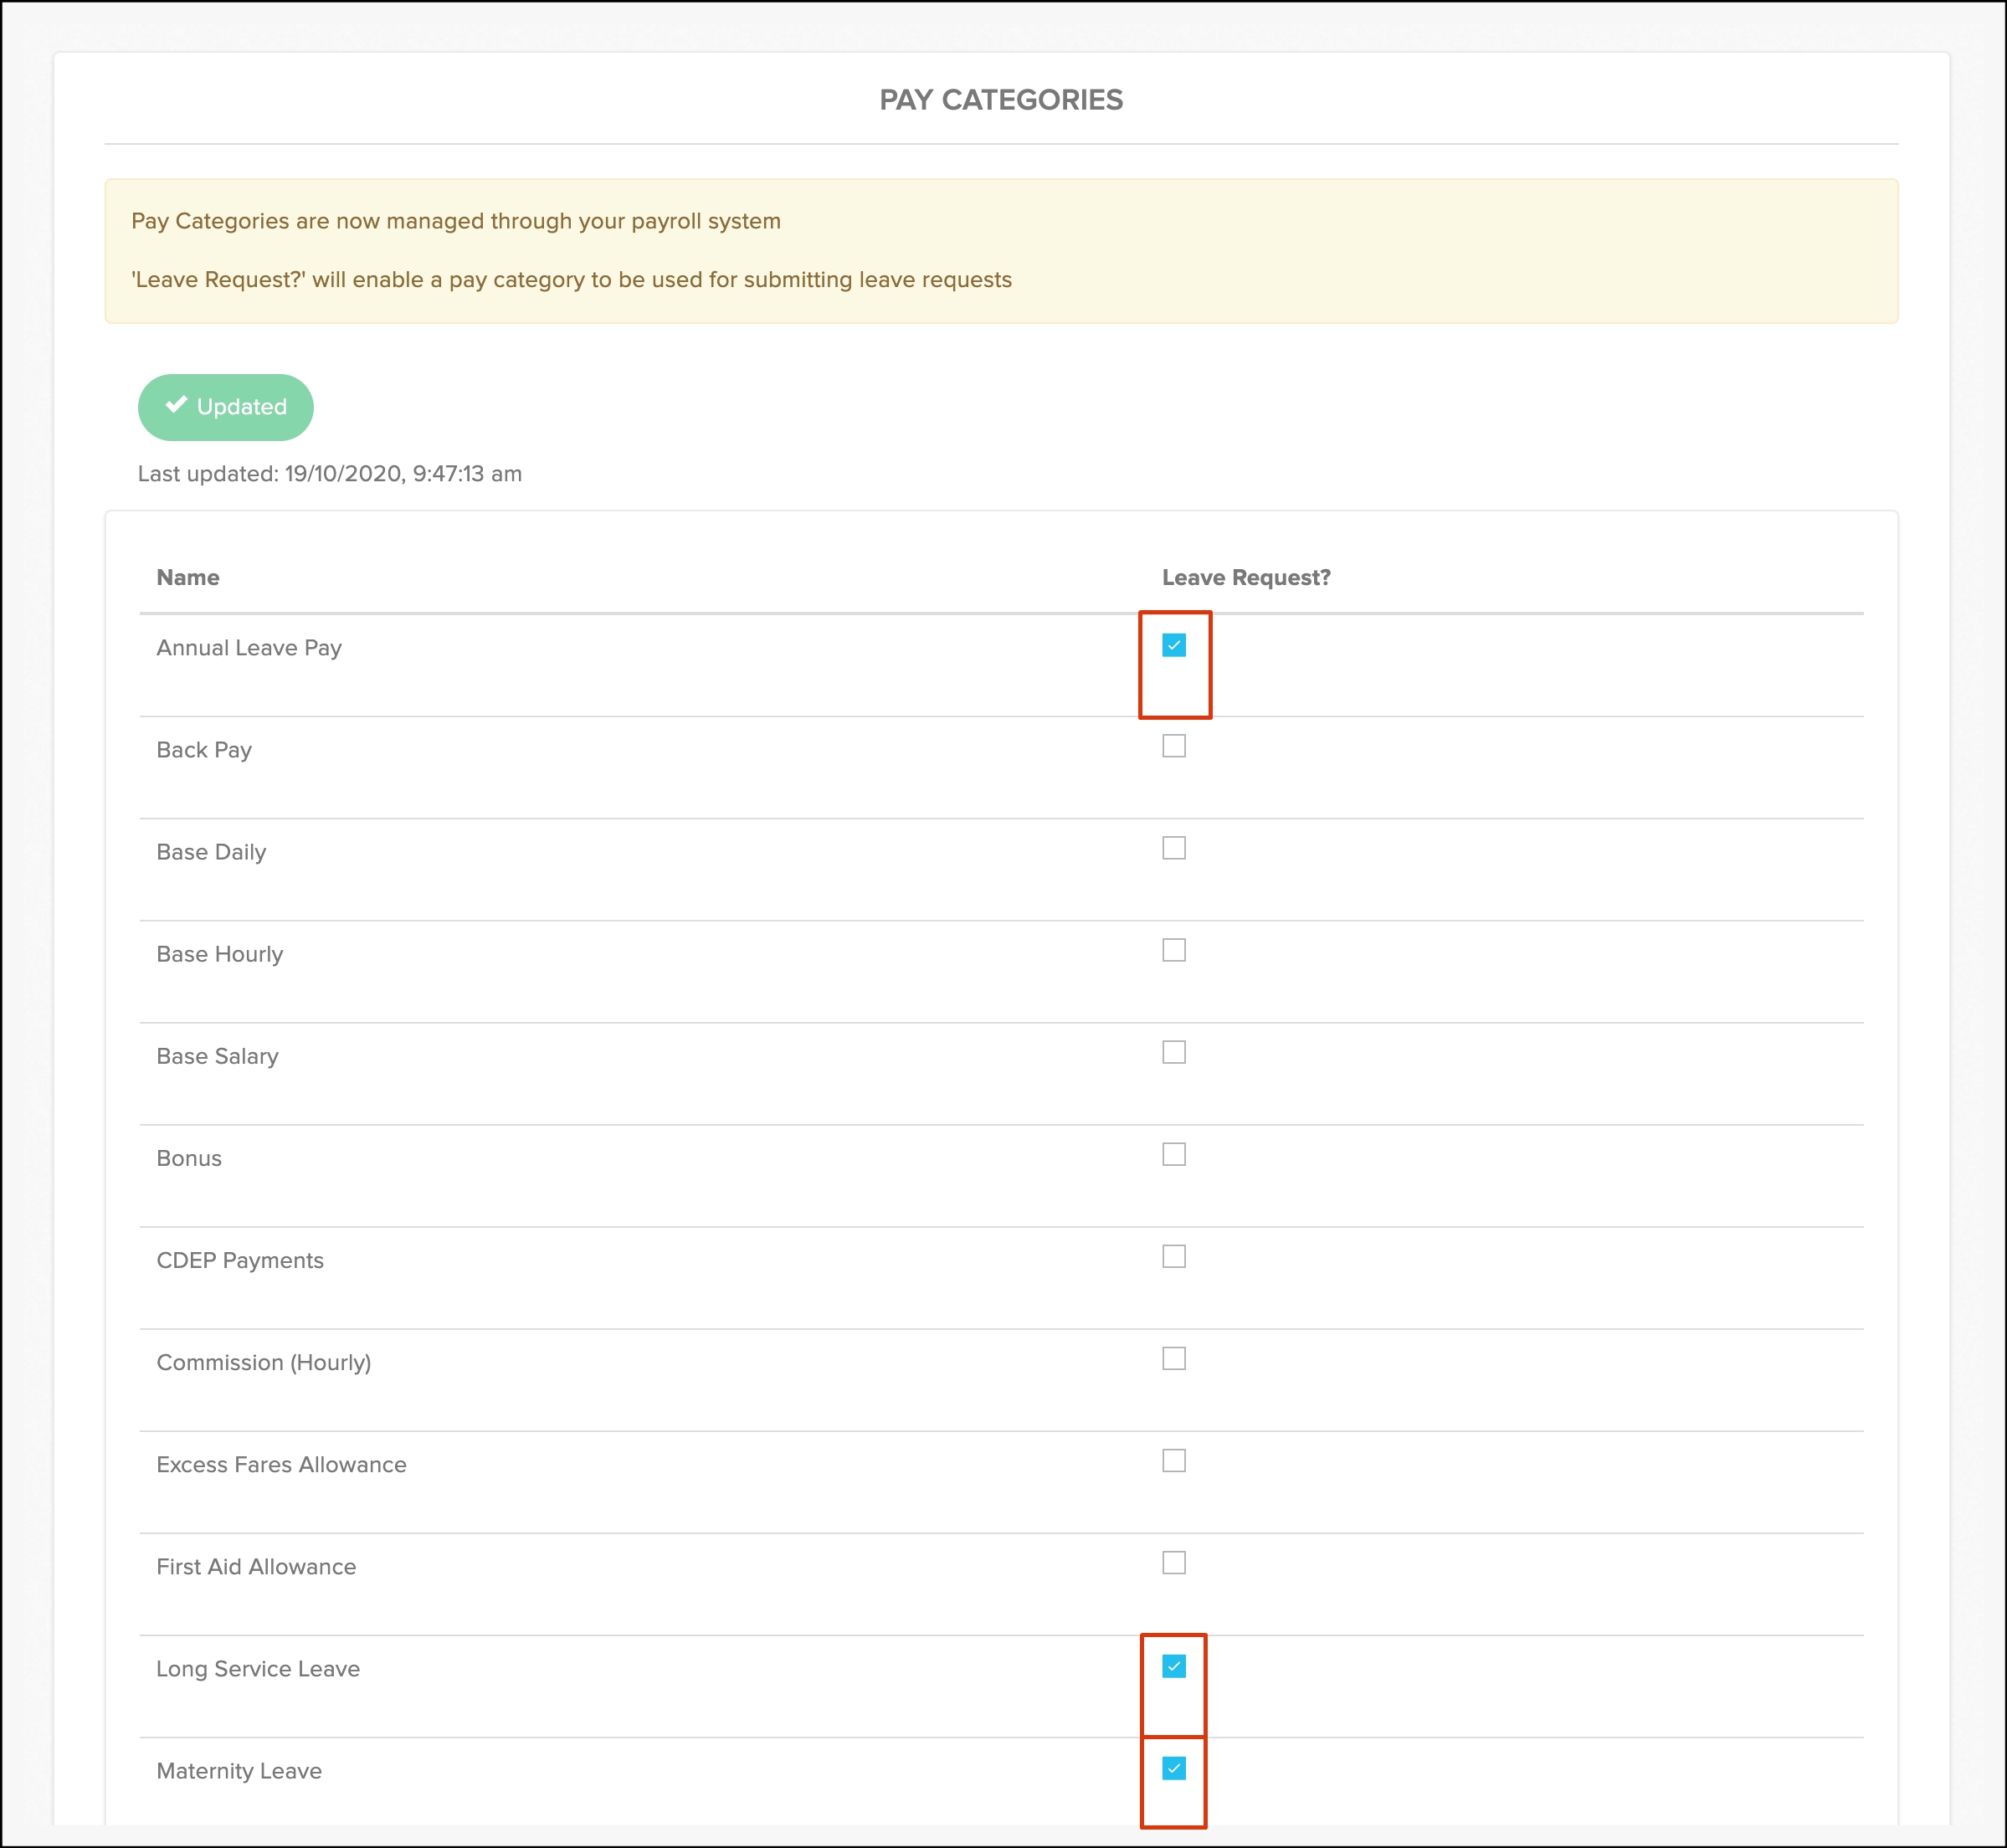Tick Excess Fares Allowance leave request box
Image resolution: width=2007 pixels, height=1848 pixels.
tap(1174, 1461)
